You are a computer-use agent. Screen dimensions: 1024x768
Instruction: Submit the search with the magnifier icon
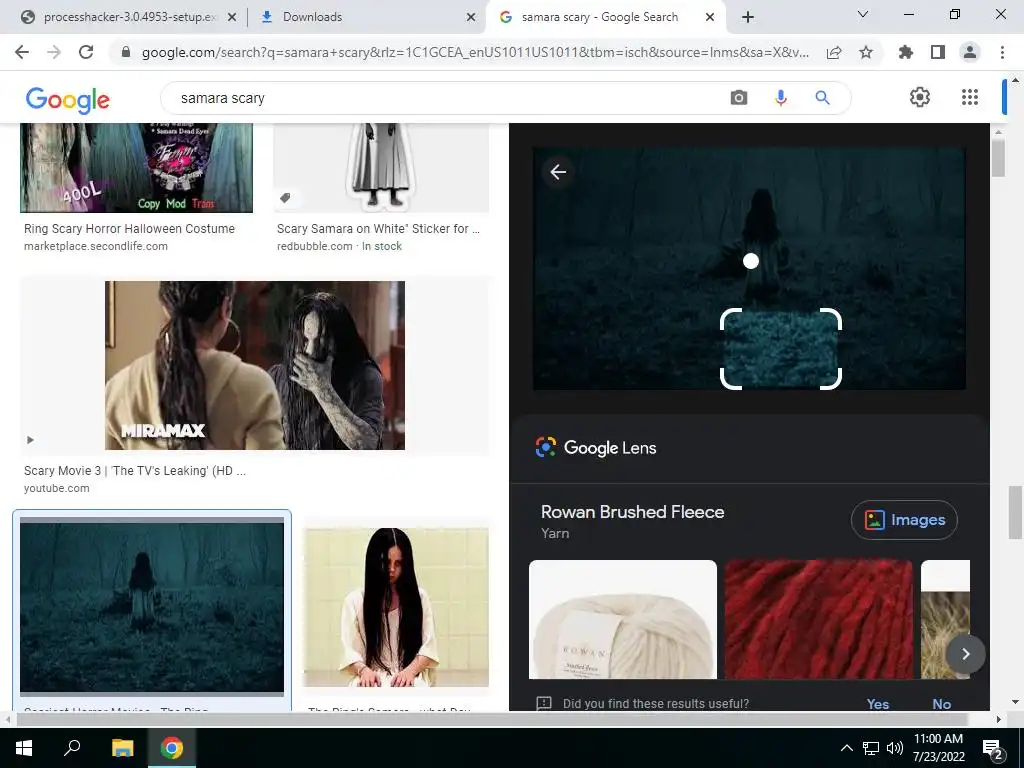[x=822, y=98]
